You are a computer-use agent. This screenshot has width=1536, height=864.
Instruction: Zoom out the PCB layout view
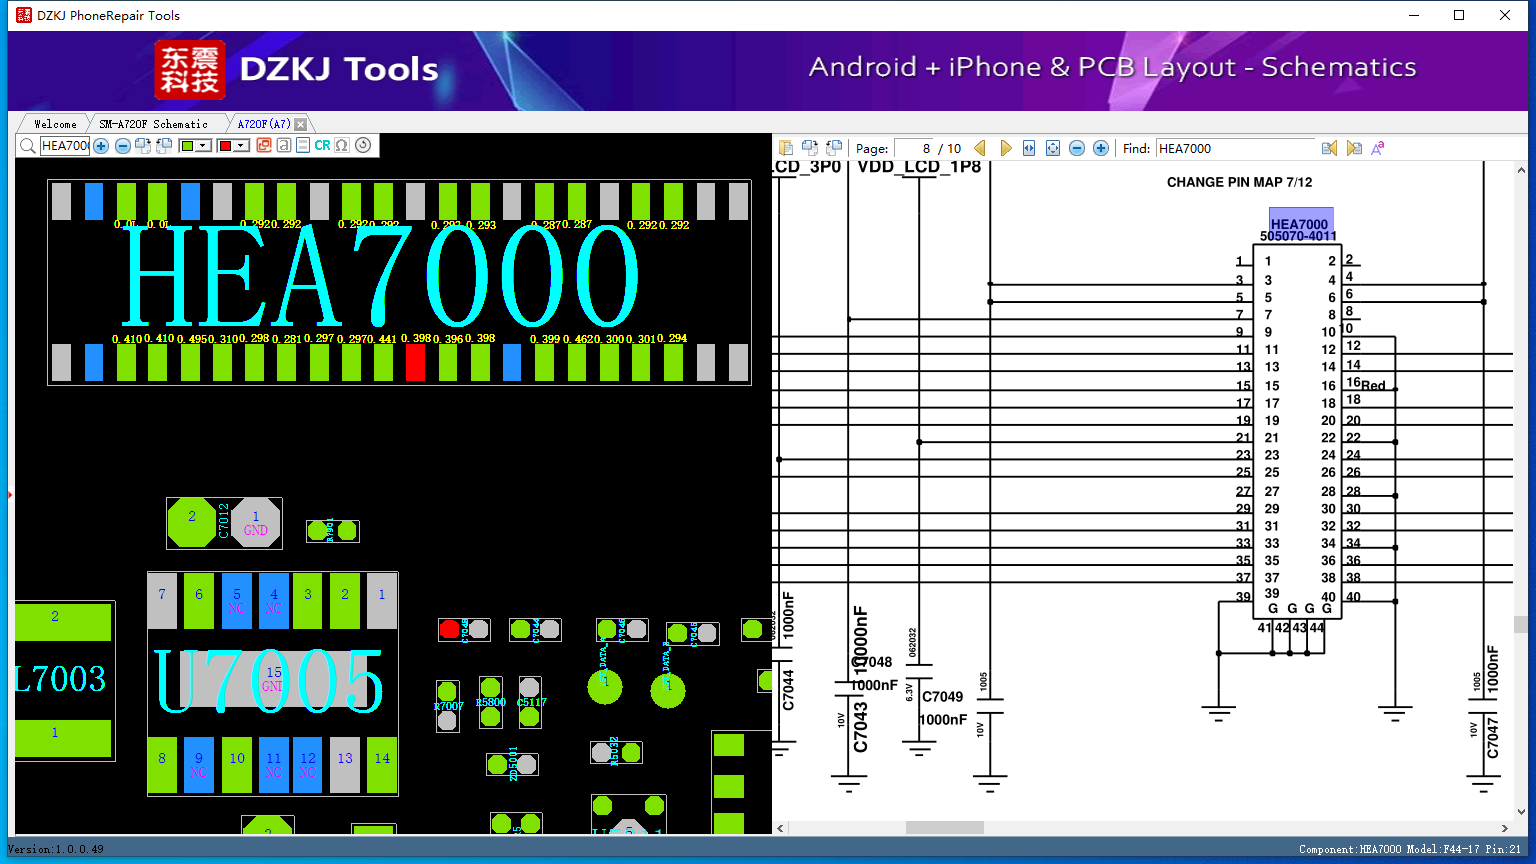point(122,146)
